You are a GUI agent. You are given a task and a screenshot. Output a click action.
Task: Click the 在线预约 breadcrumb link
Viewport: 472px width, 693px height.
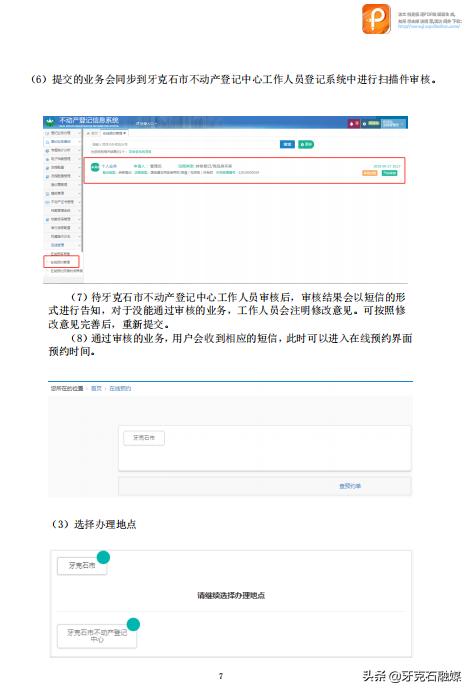coord(120,388)
